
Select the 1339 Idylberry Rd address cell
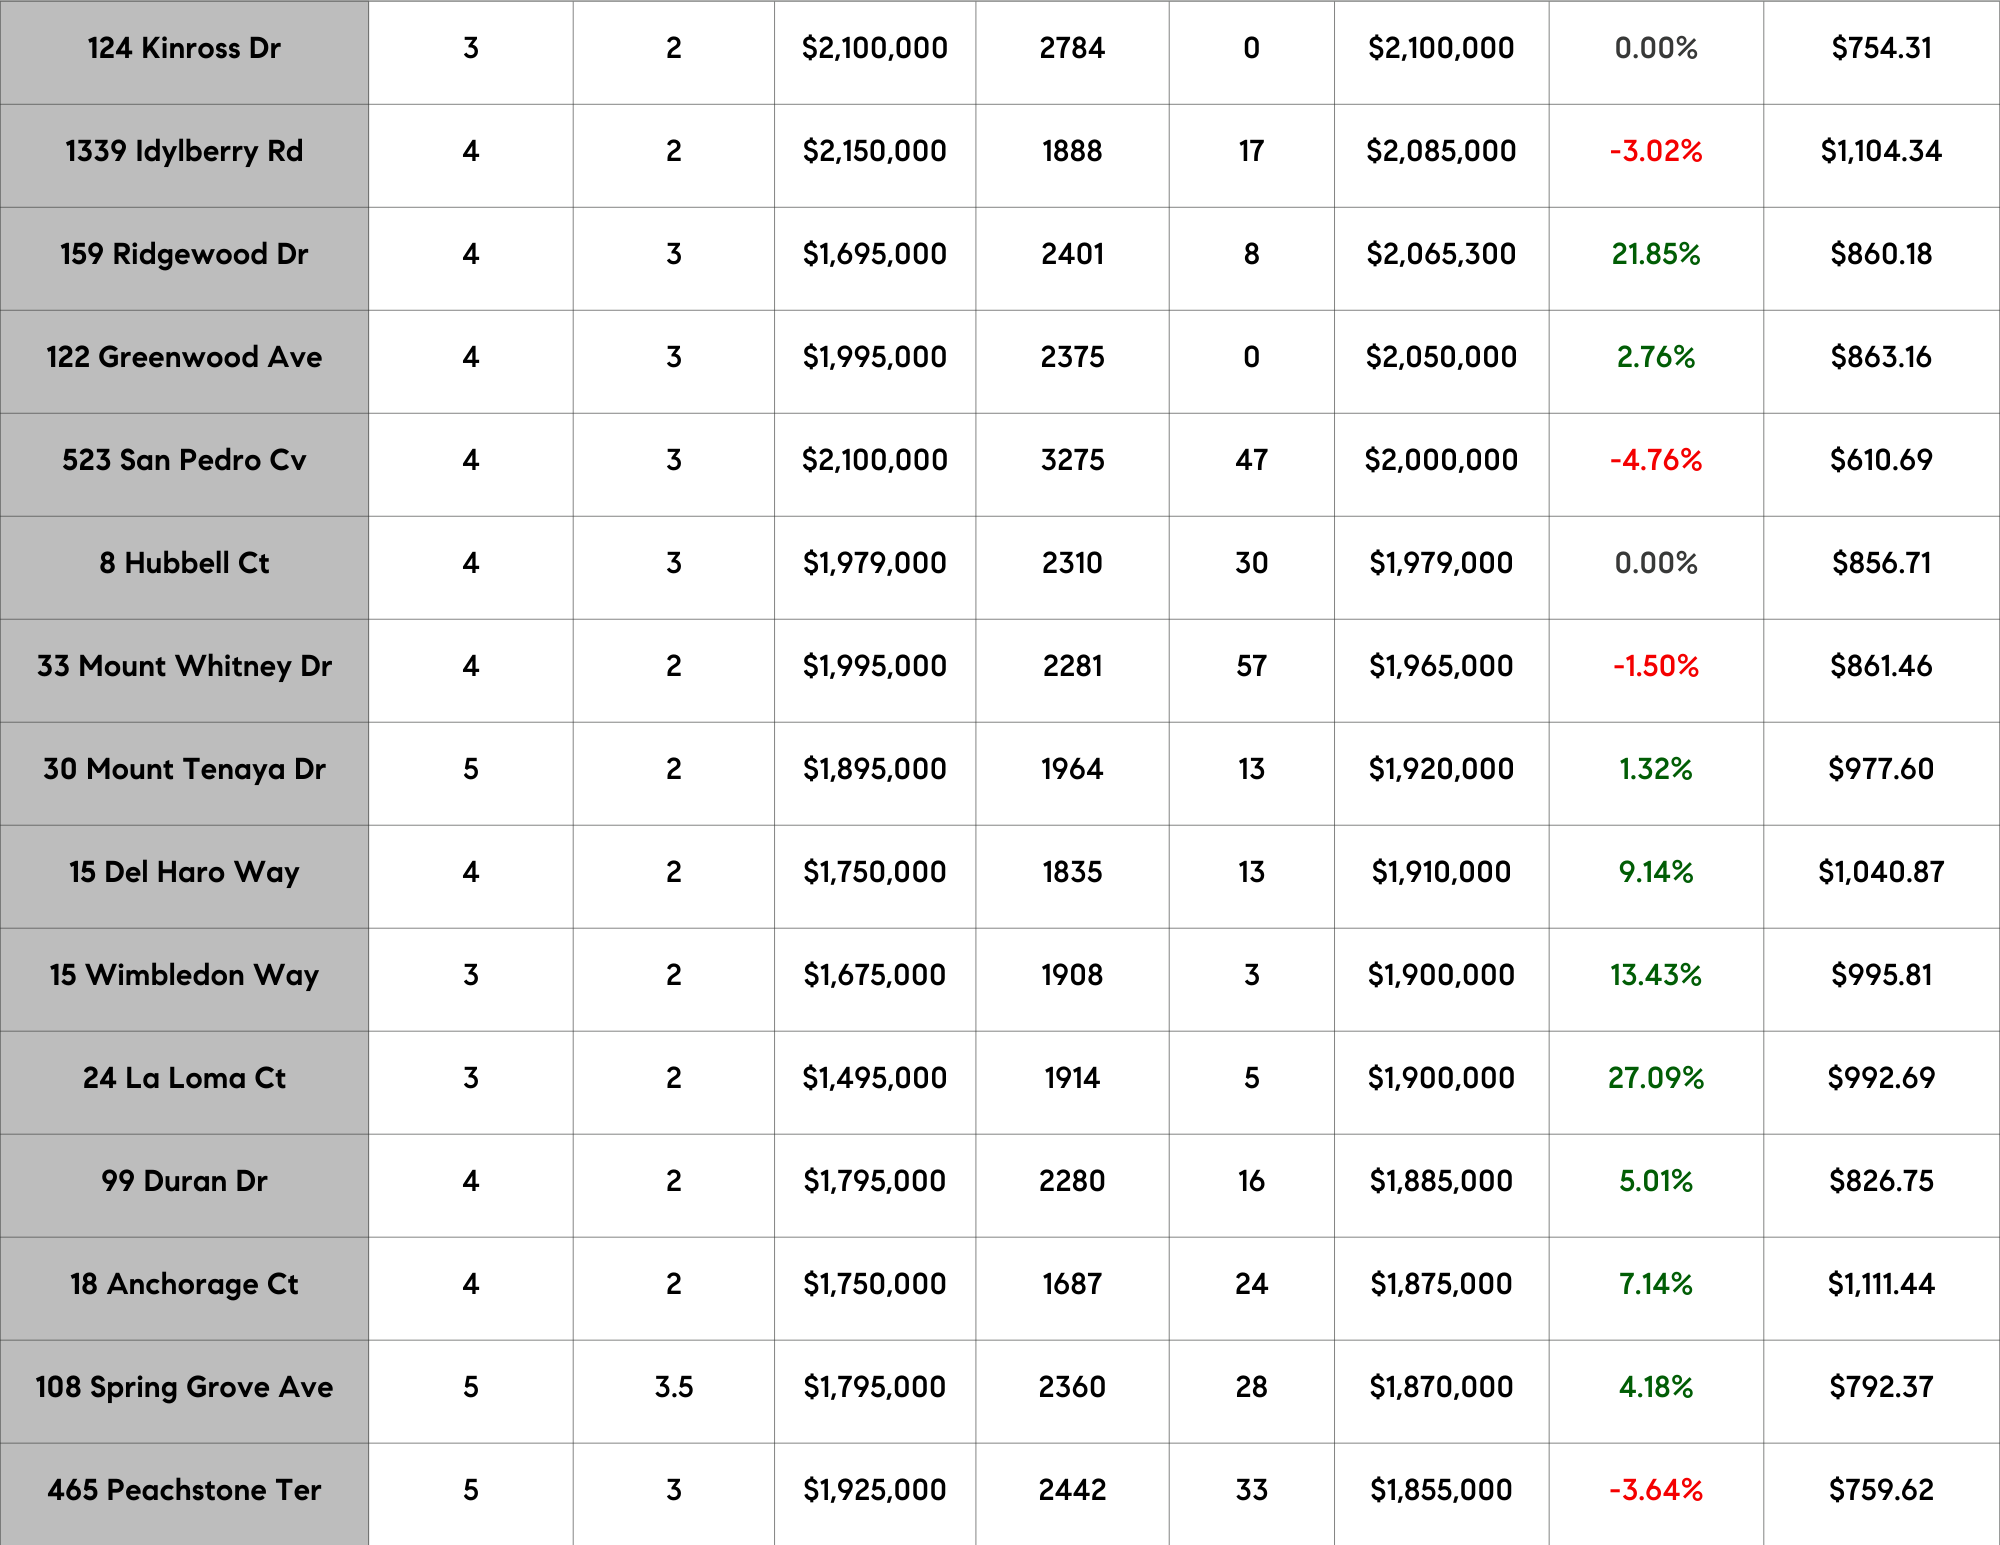pos(184,151)
